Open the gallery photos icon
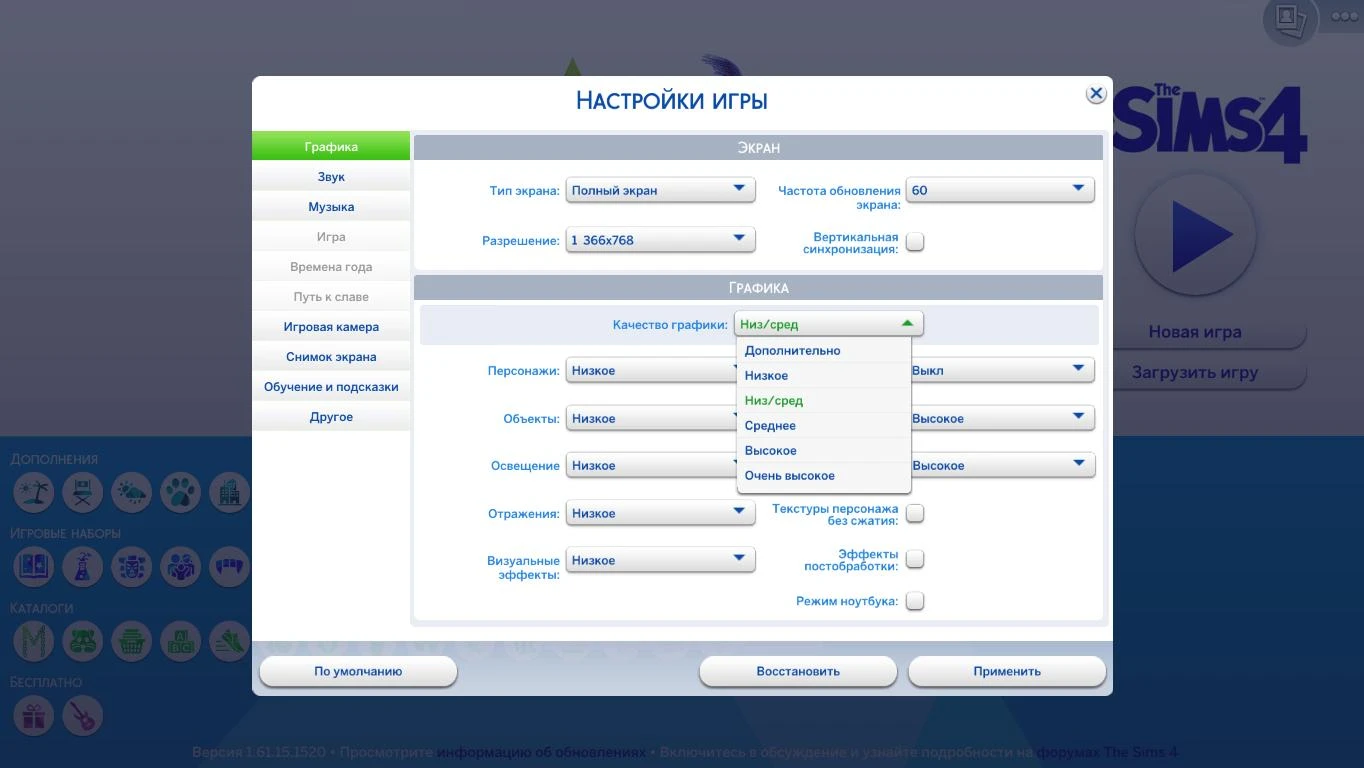This screenshot has width=1364, height=768. coord(1290,19)
